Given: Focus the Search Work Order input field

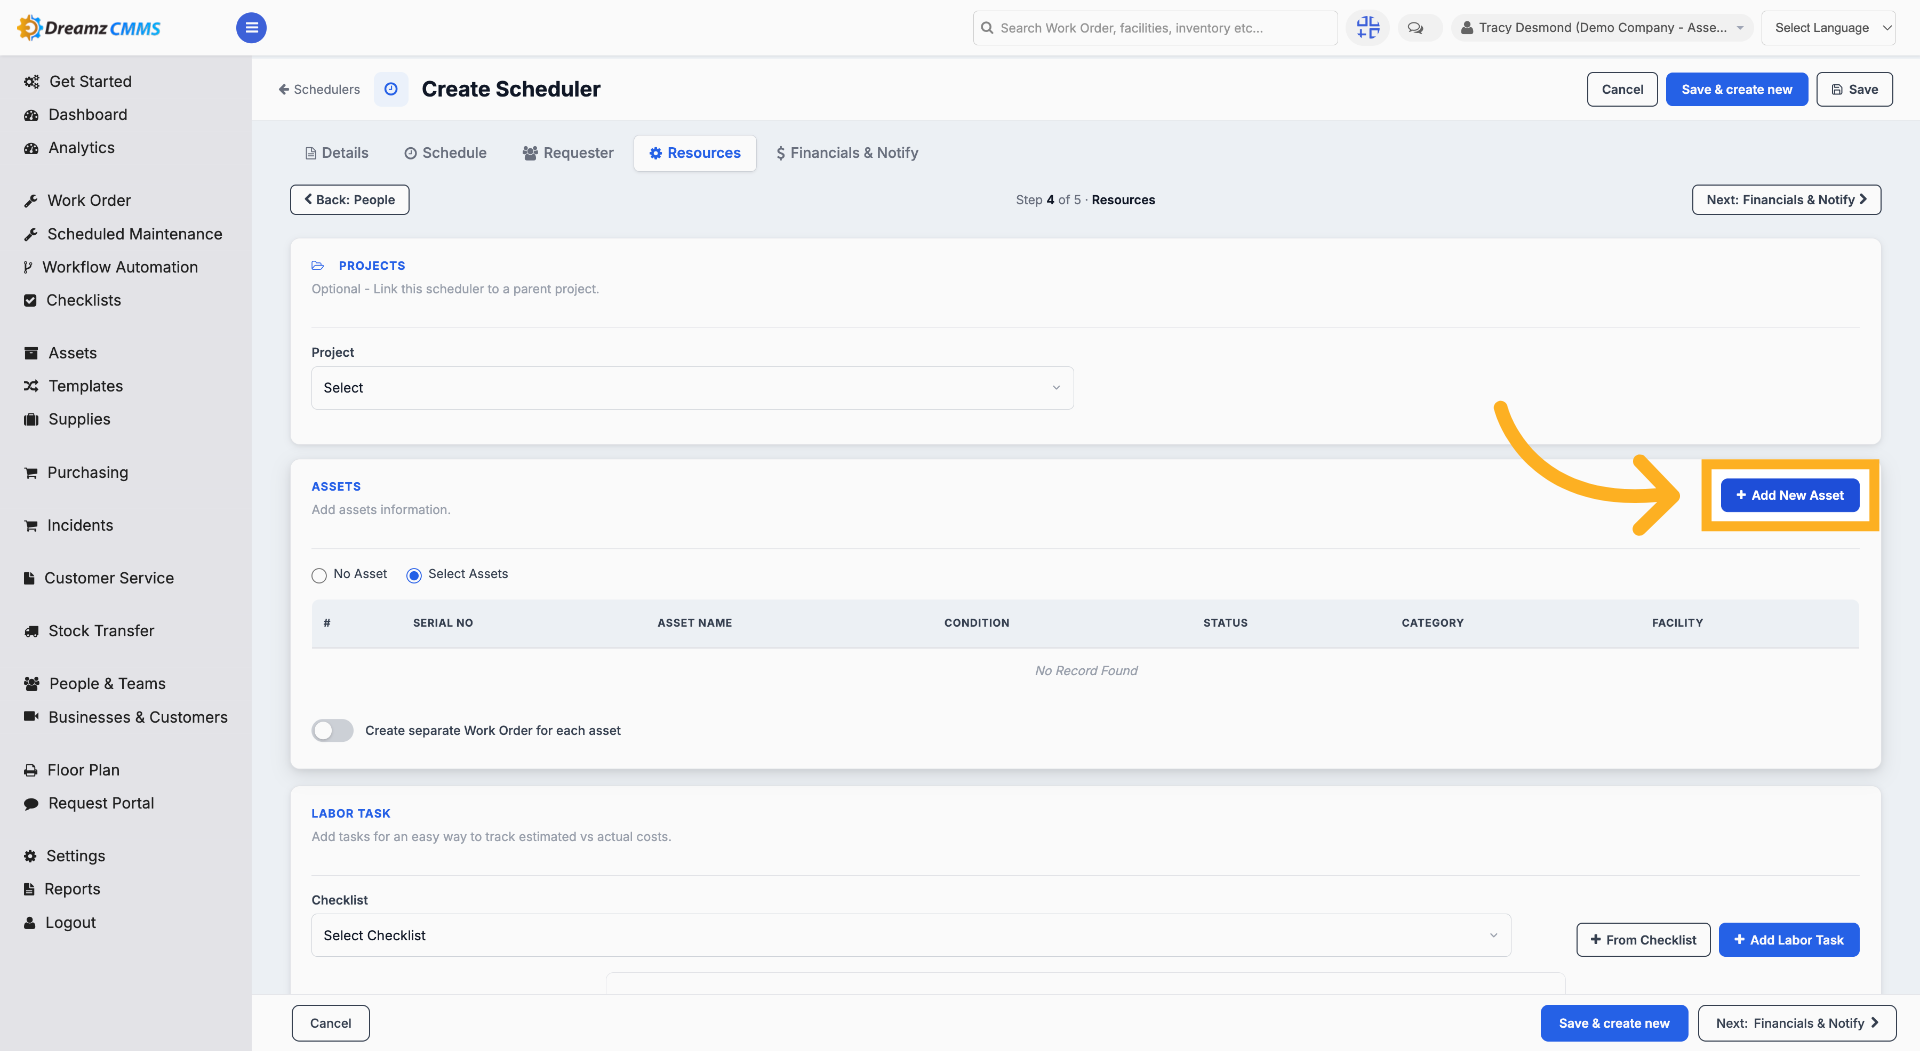Looking at the screenshot, I should [1155, 28].
